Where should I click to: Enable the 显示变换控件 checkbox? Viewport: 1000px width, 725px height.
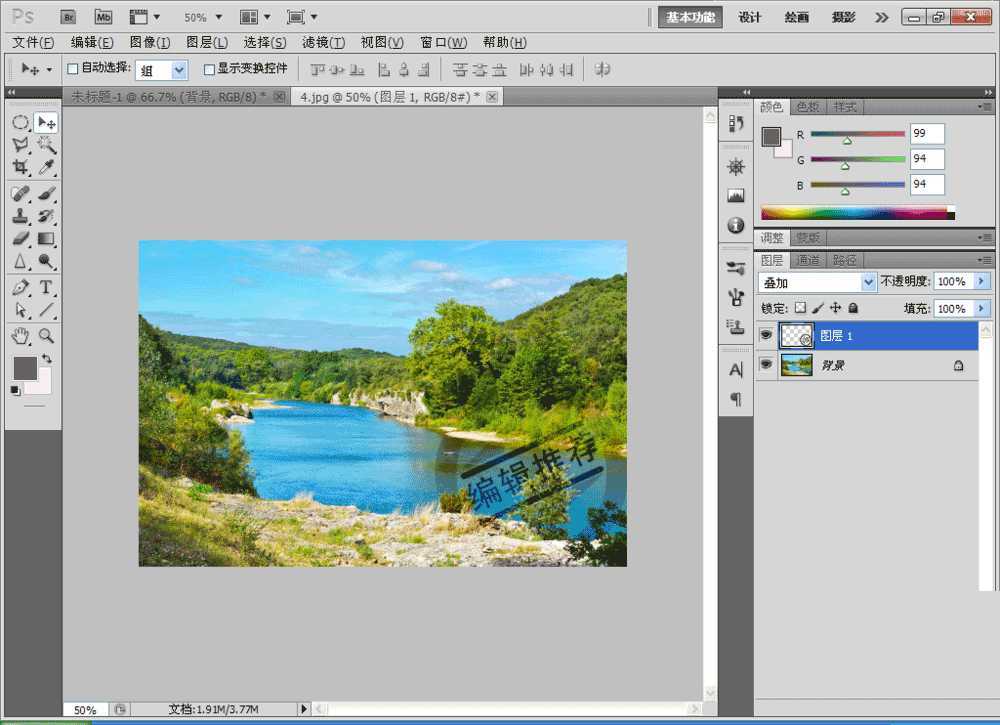(x=209, y=69)
